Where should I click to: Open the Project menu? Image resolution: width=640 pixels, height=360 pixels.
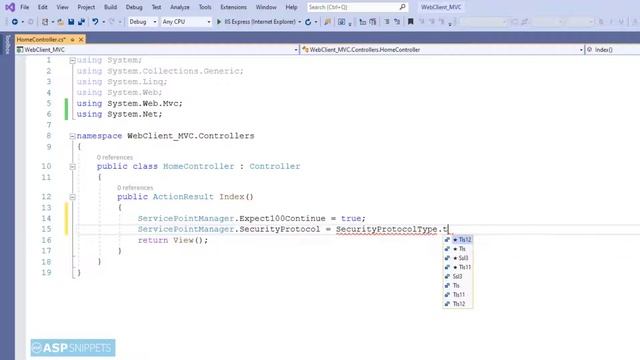(x=86, y=7)
